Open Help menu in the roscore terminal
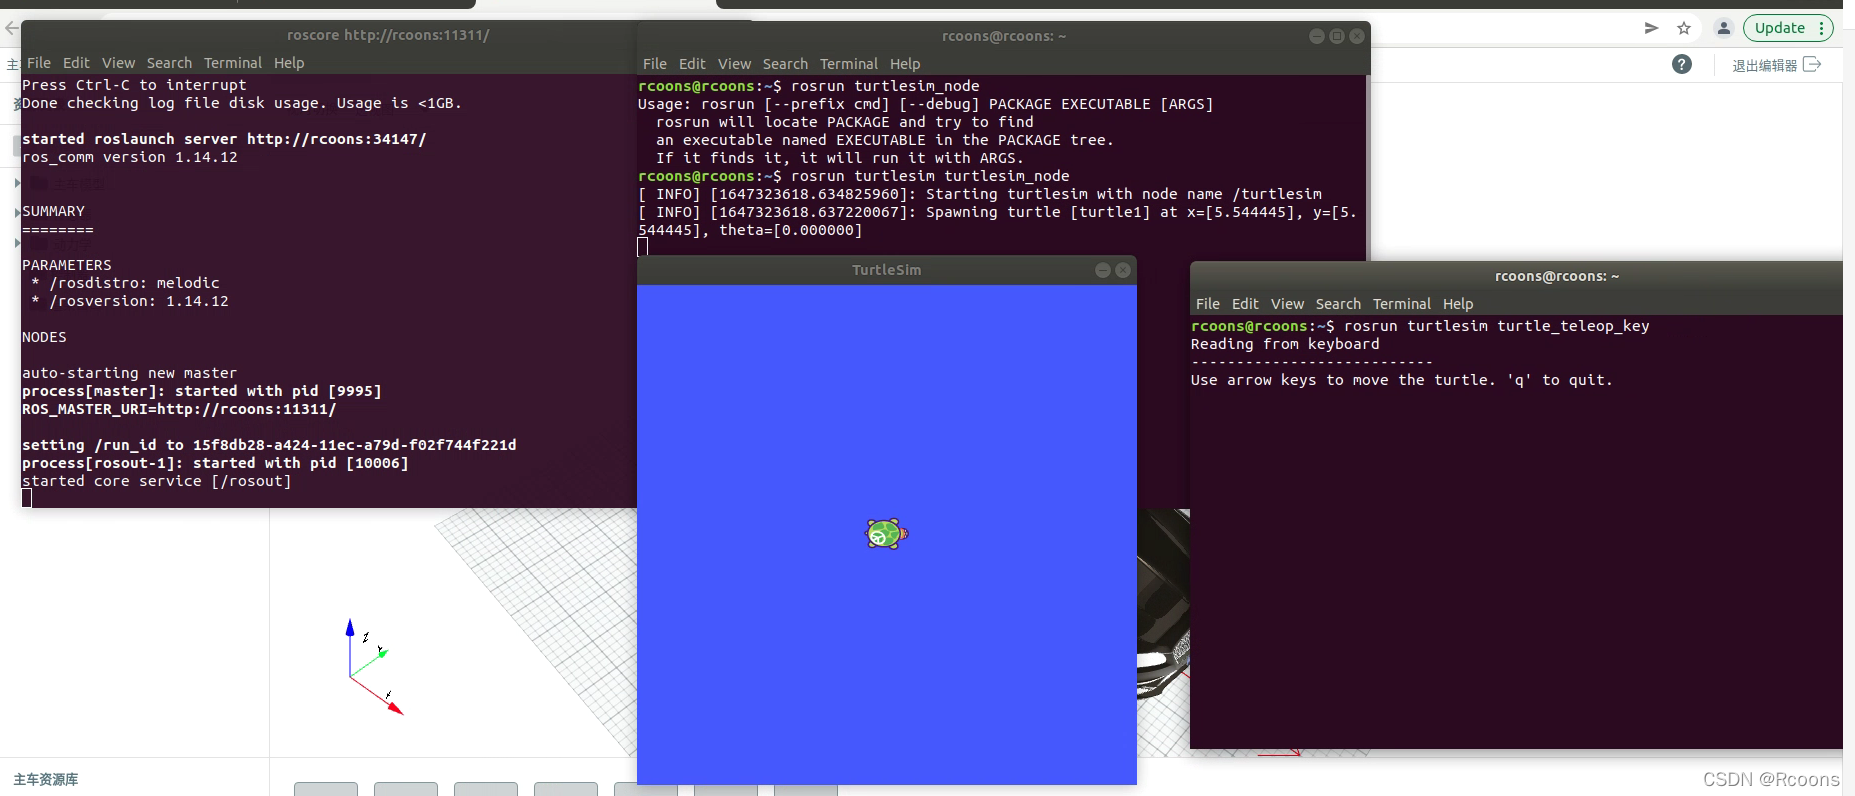The height and width of the screenshot is (796, 1855). tap(289, 63)
